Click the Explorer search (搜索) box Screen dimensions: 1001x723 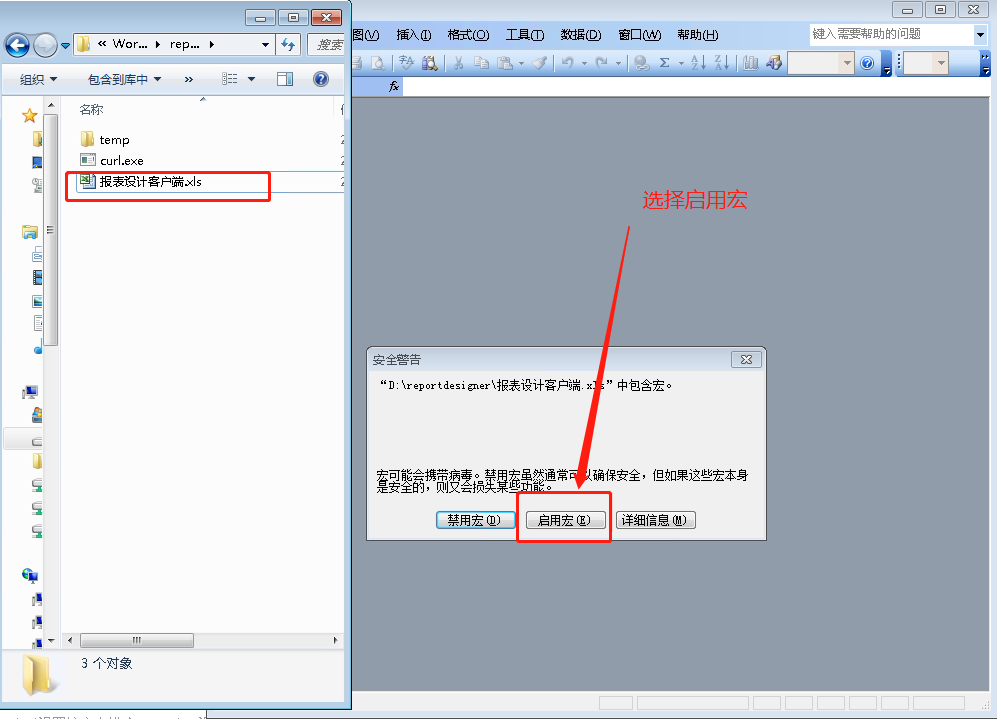(328, 45)
